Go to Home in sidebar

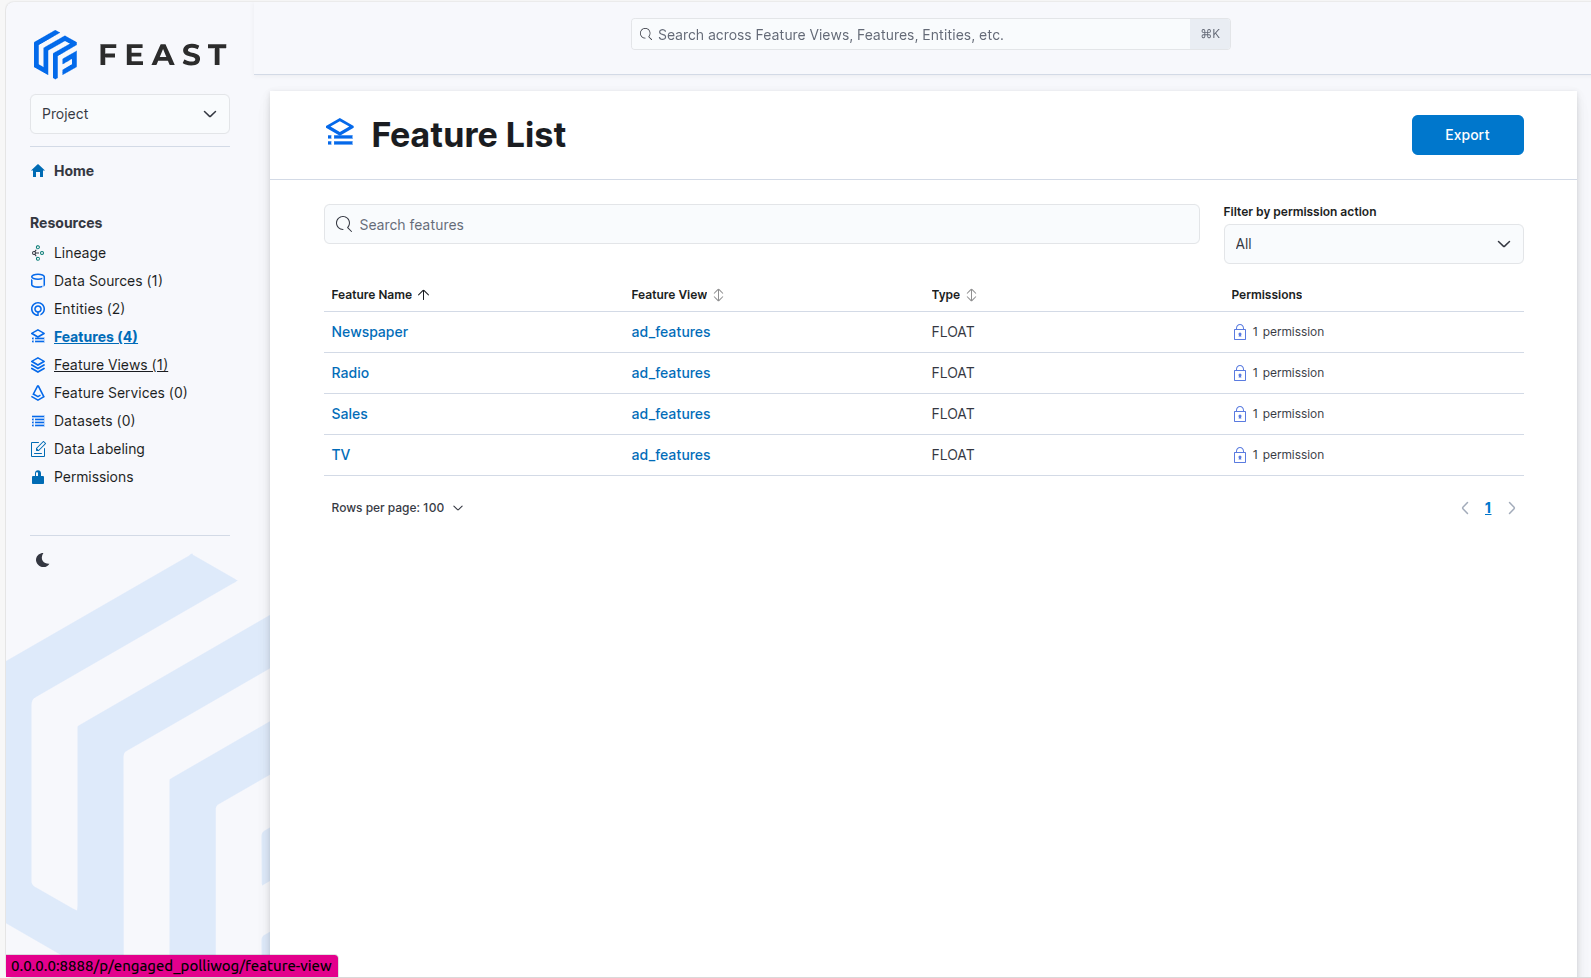[x=73, y=171]
